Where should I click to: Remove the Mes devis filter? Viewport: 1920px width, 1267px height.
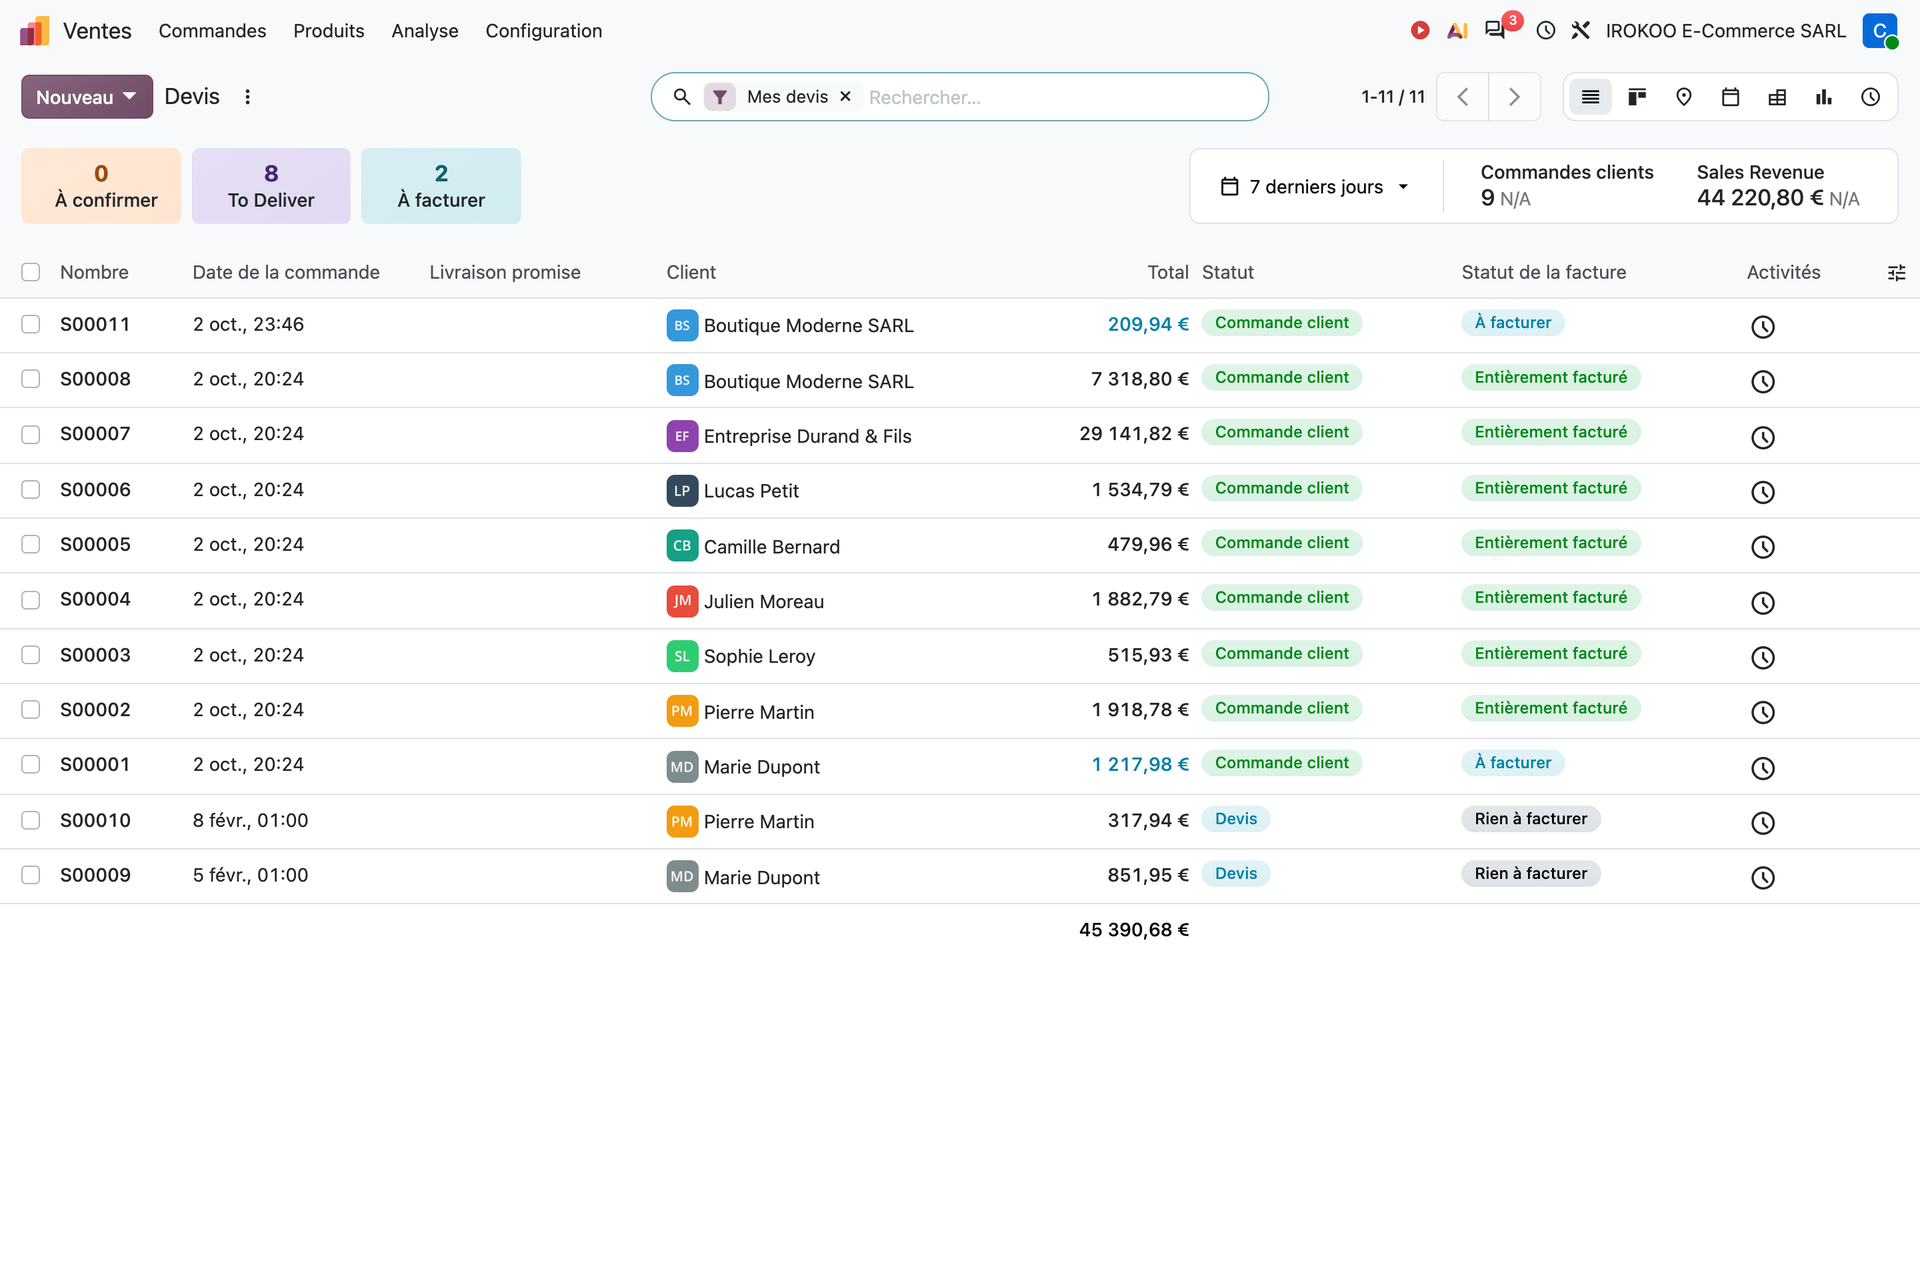pyautogui.click(x=845, y=96)
